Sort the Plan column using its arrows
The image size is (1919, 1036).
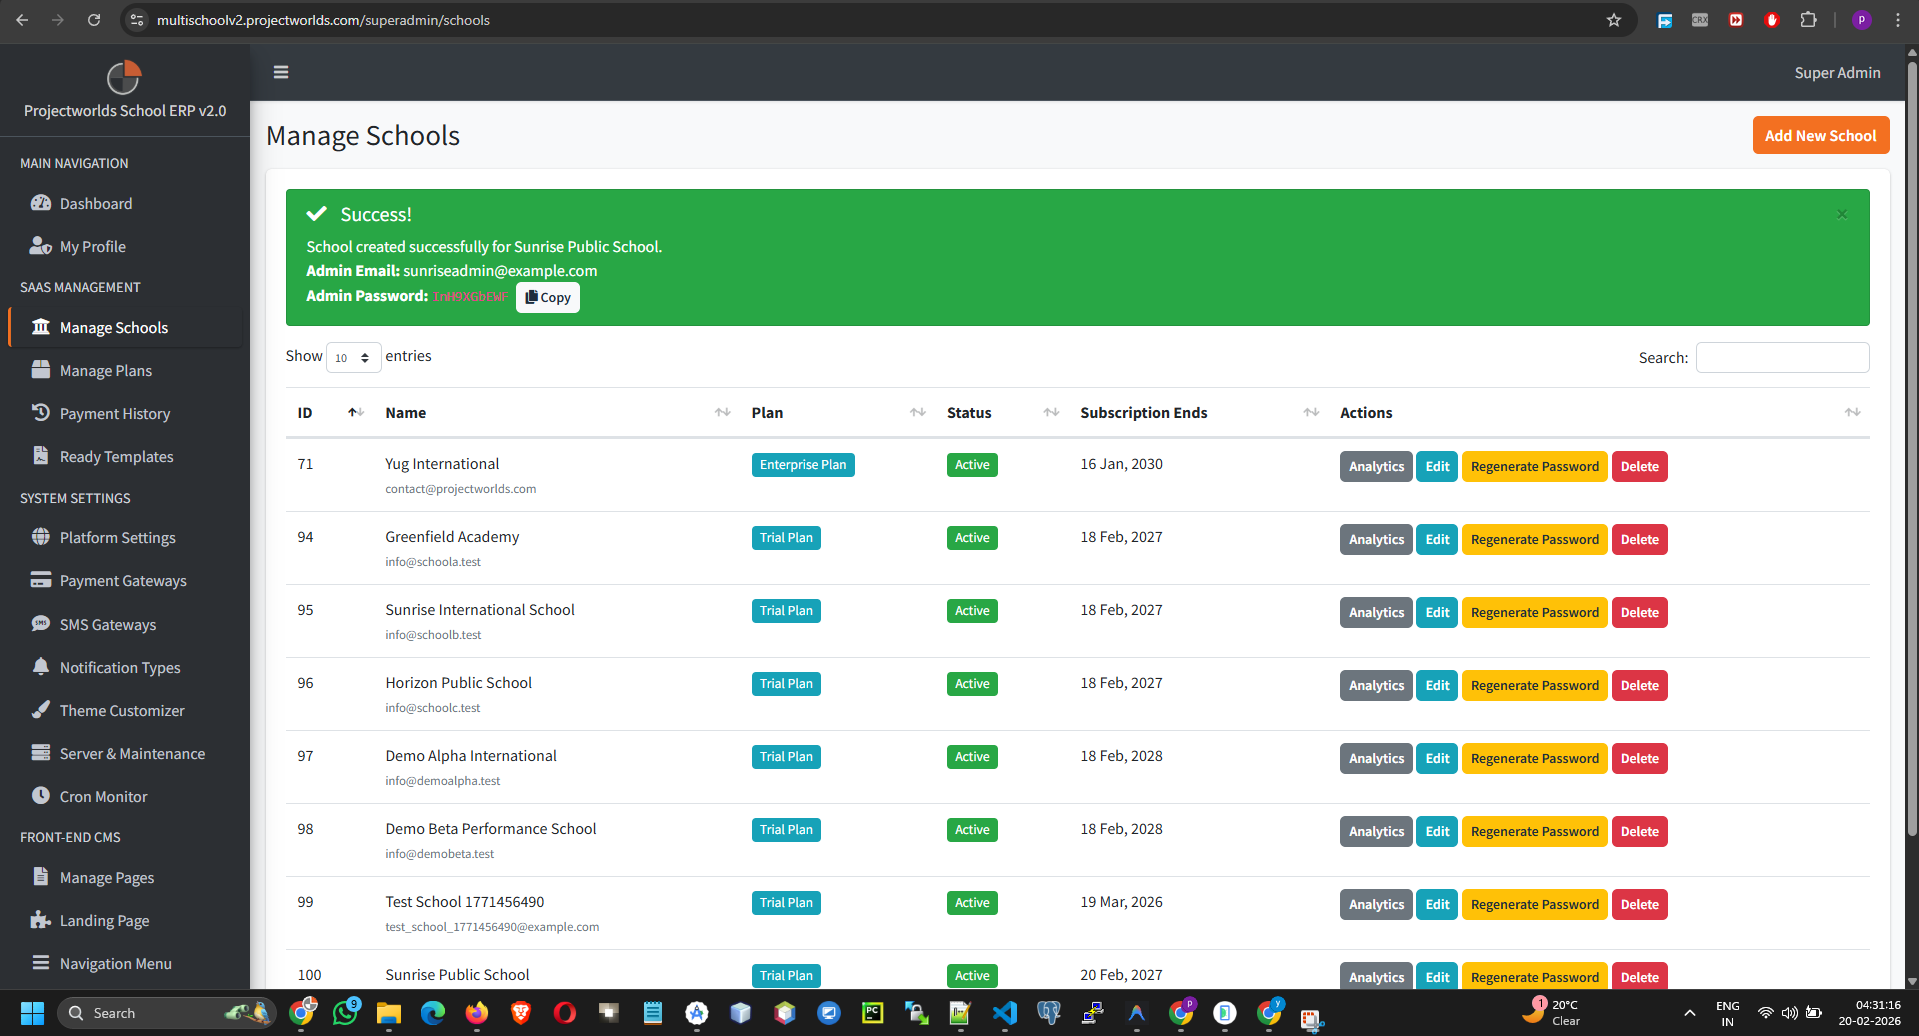917,412
